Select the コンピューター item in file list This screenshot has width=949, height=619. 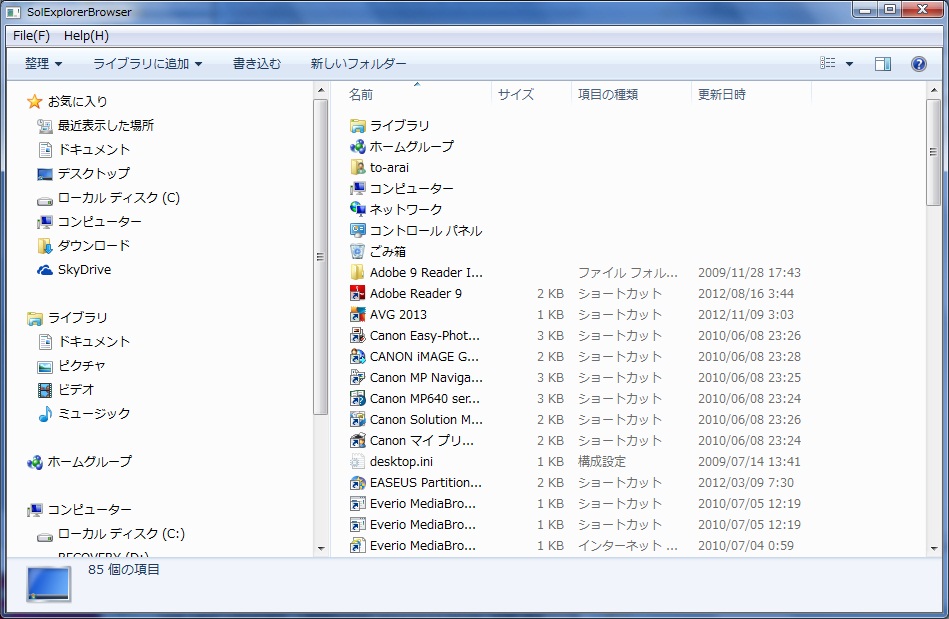[x=412, y=188]
